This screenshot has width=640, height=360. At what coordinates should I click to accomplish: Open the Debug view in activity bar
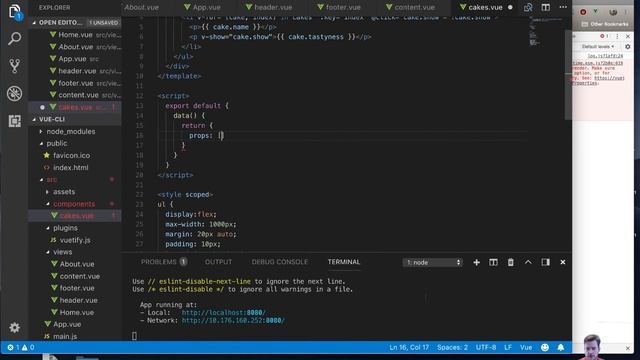point(14,93)
